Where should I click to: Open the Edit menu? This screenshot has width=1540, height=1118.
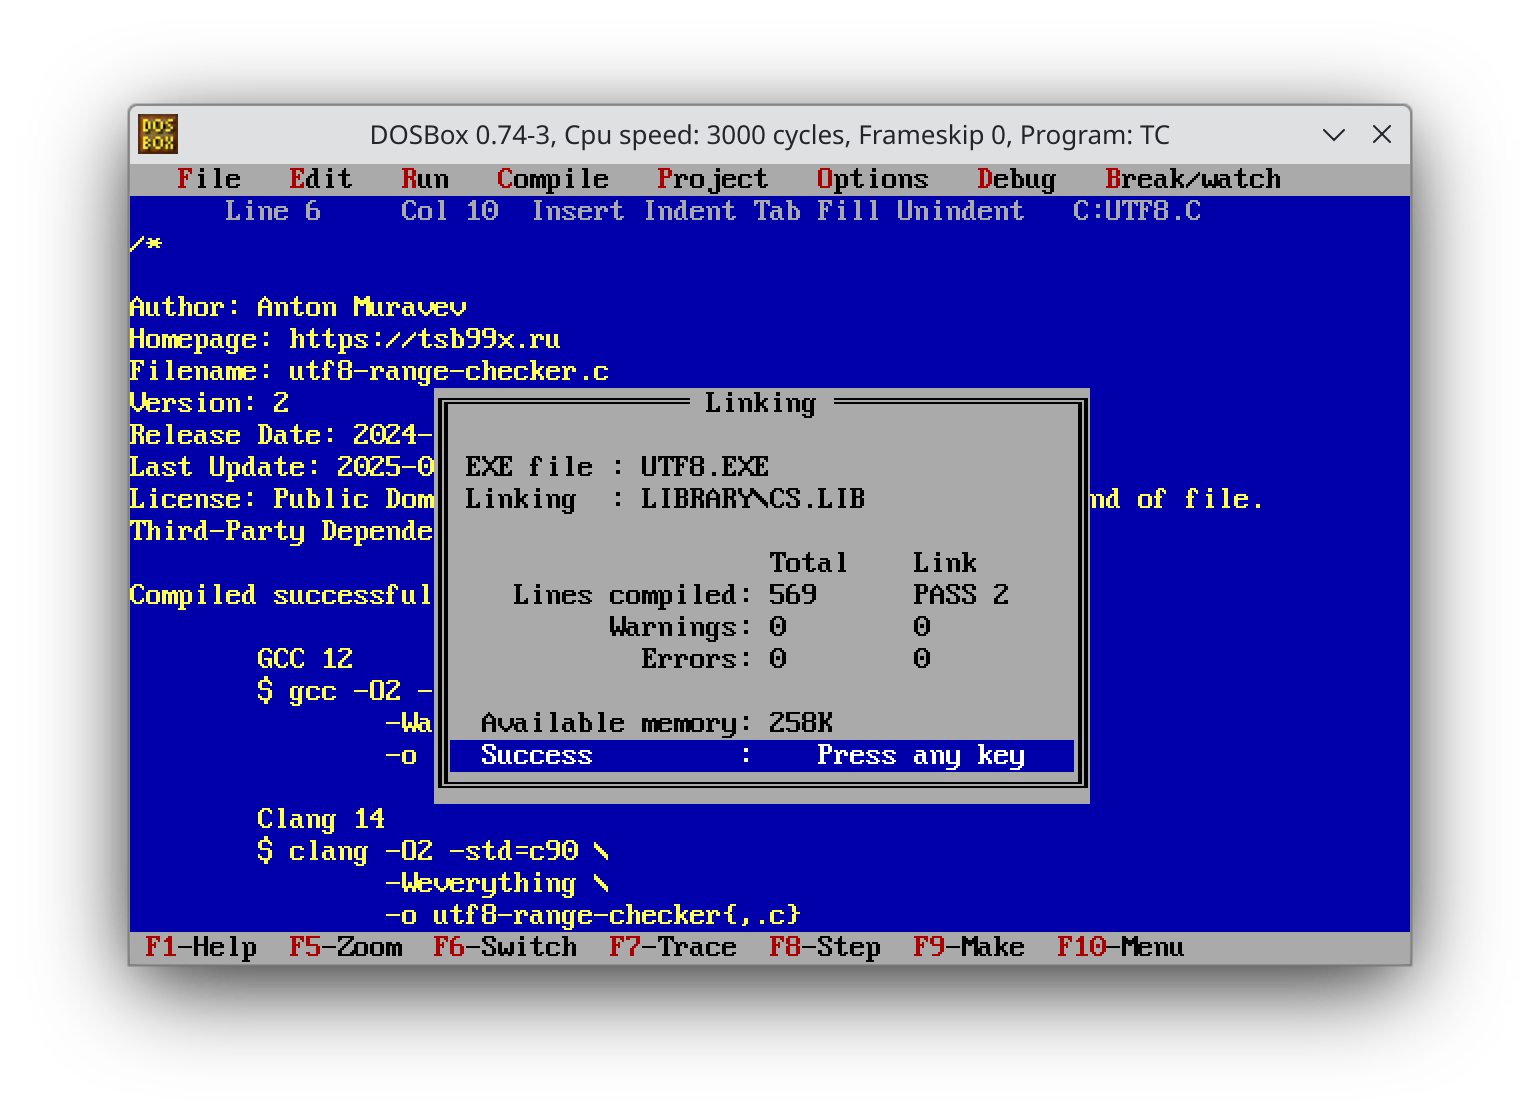tap(320, 179)
